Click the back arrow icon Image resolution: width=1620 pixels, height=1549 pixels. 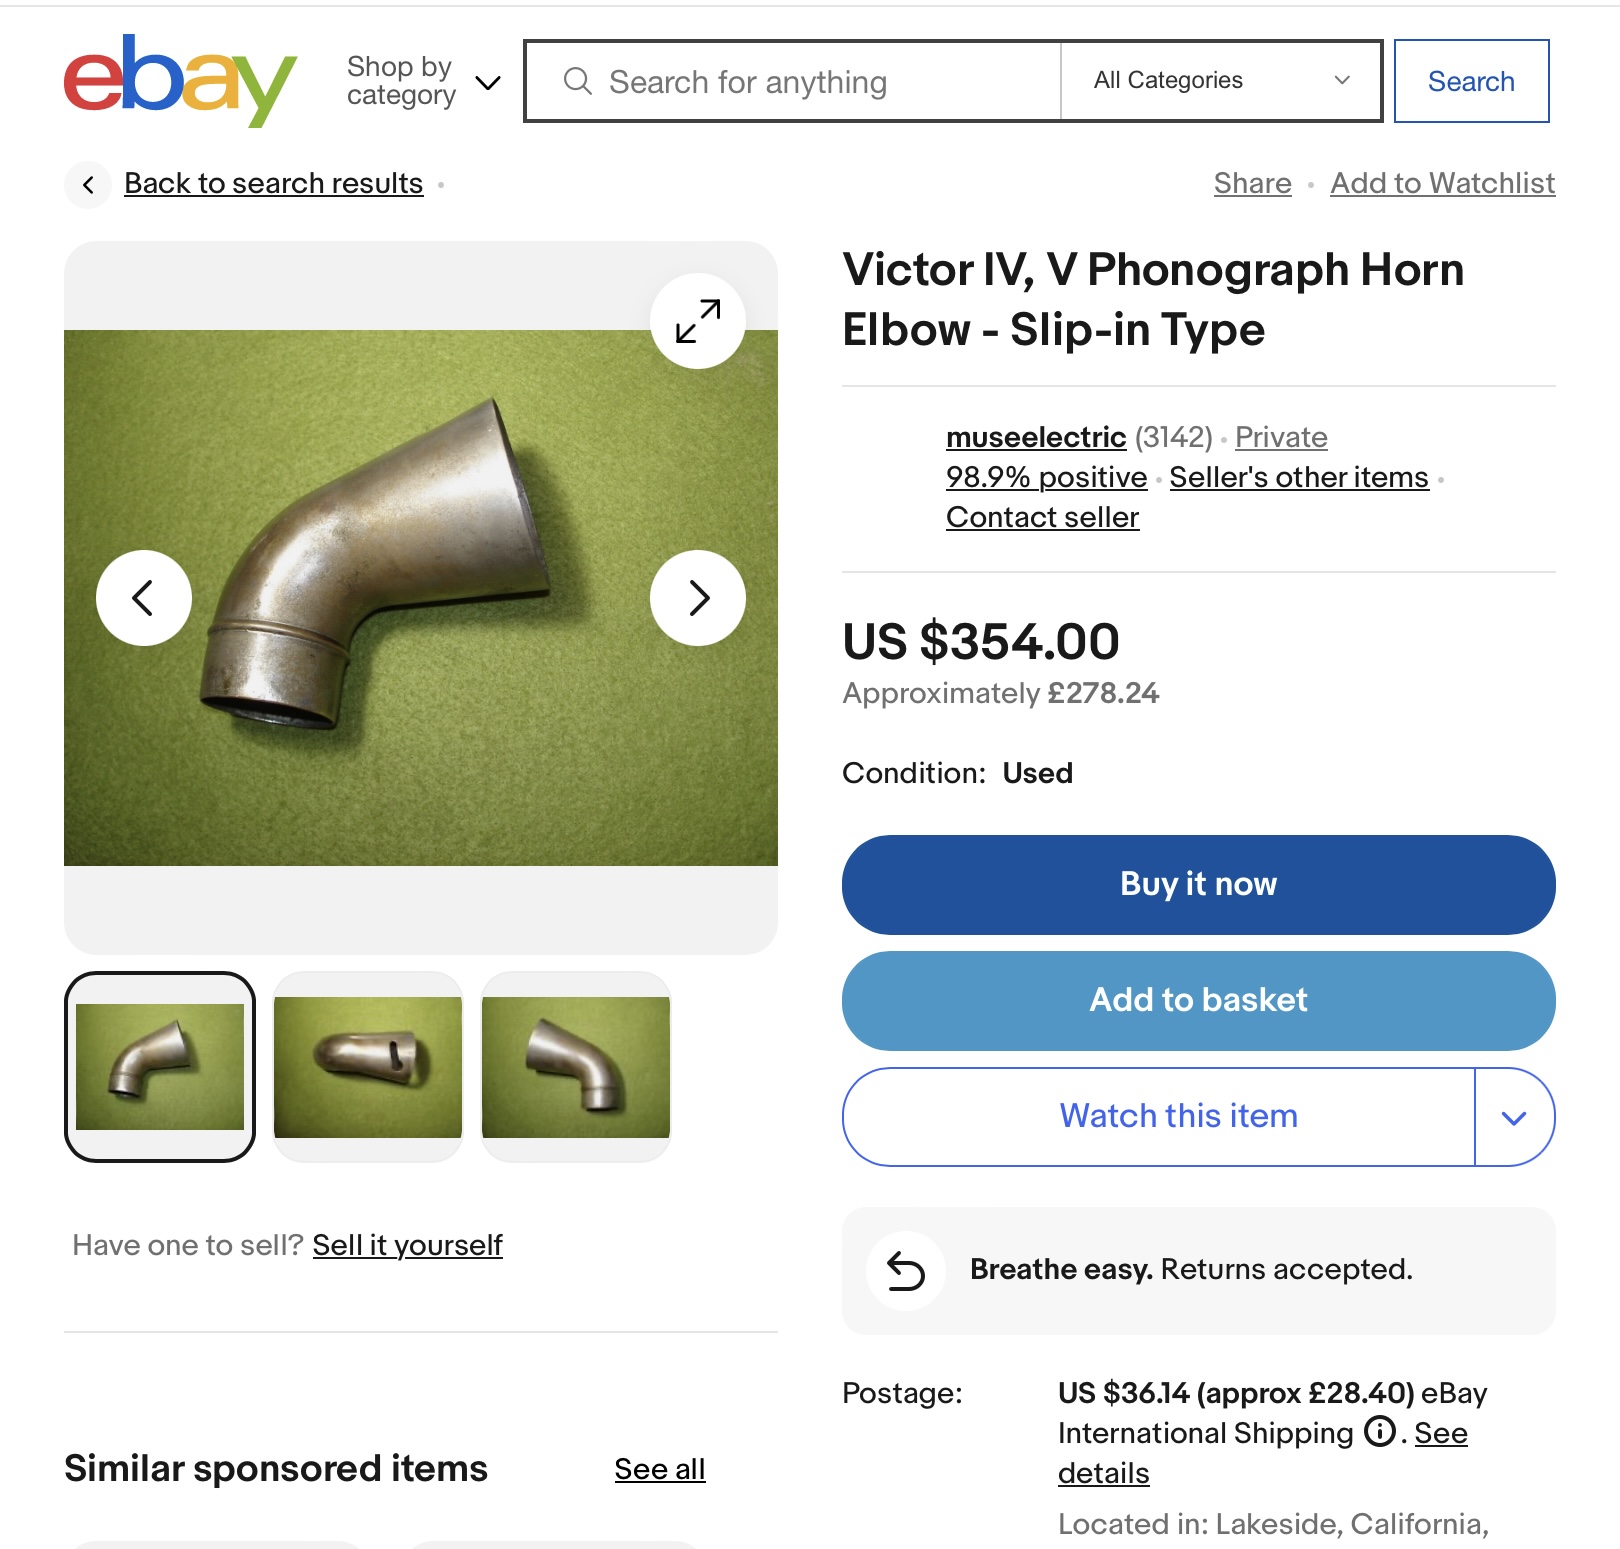pyautogui.click(x=89, y=184)
